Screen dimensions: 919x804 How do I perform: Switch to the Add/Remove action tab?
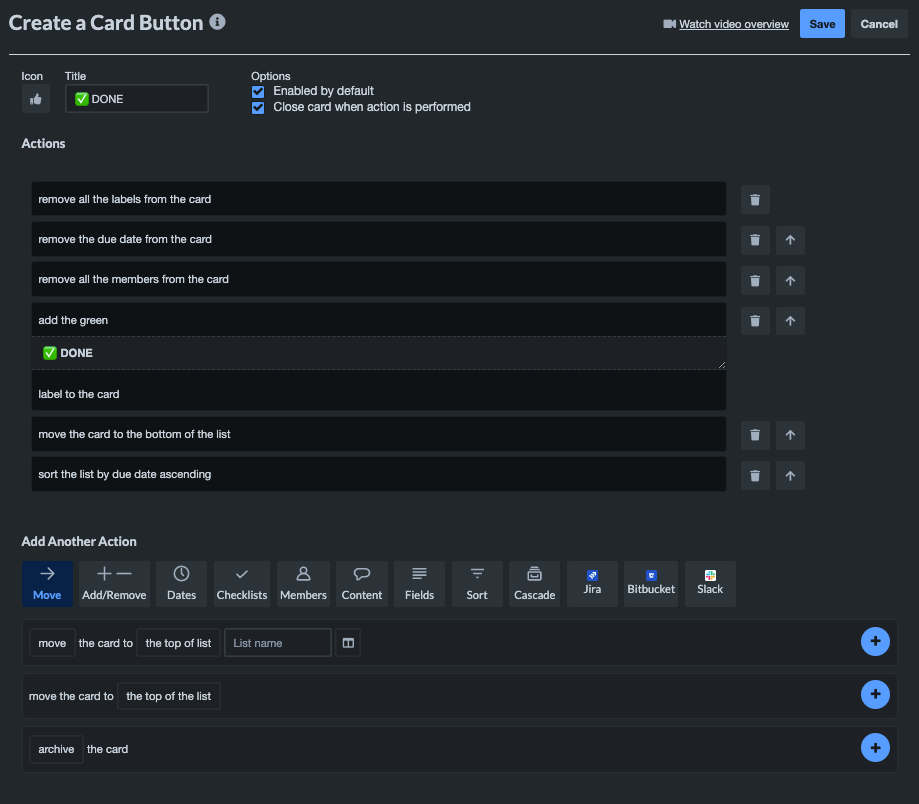[x=114, y=584]
